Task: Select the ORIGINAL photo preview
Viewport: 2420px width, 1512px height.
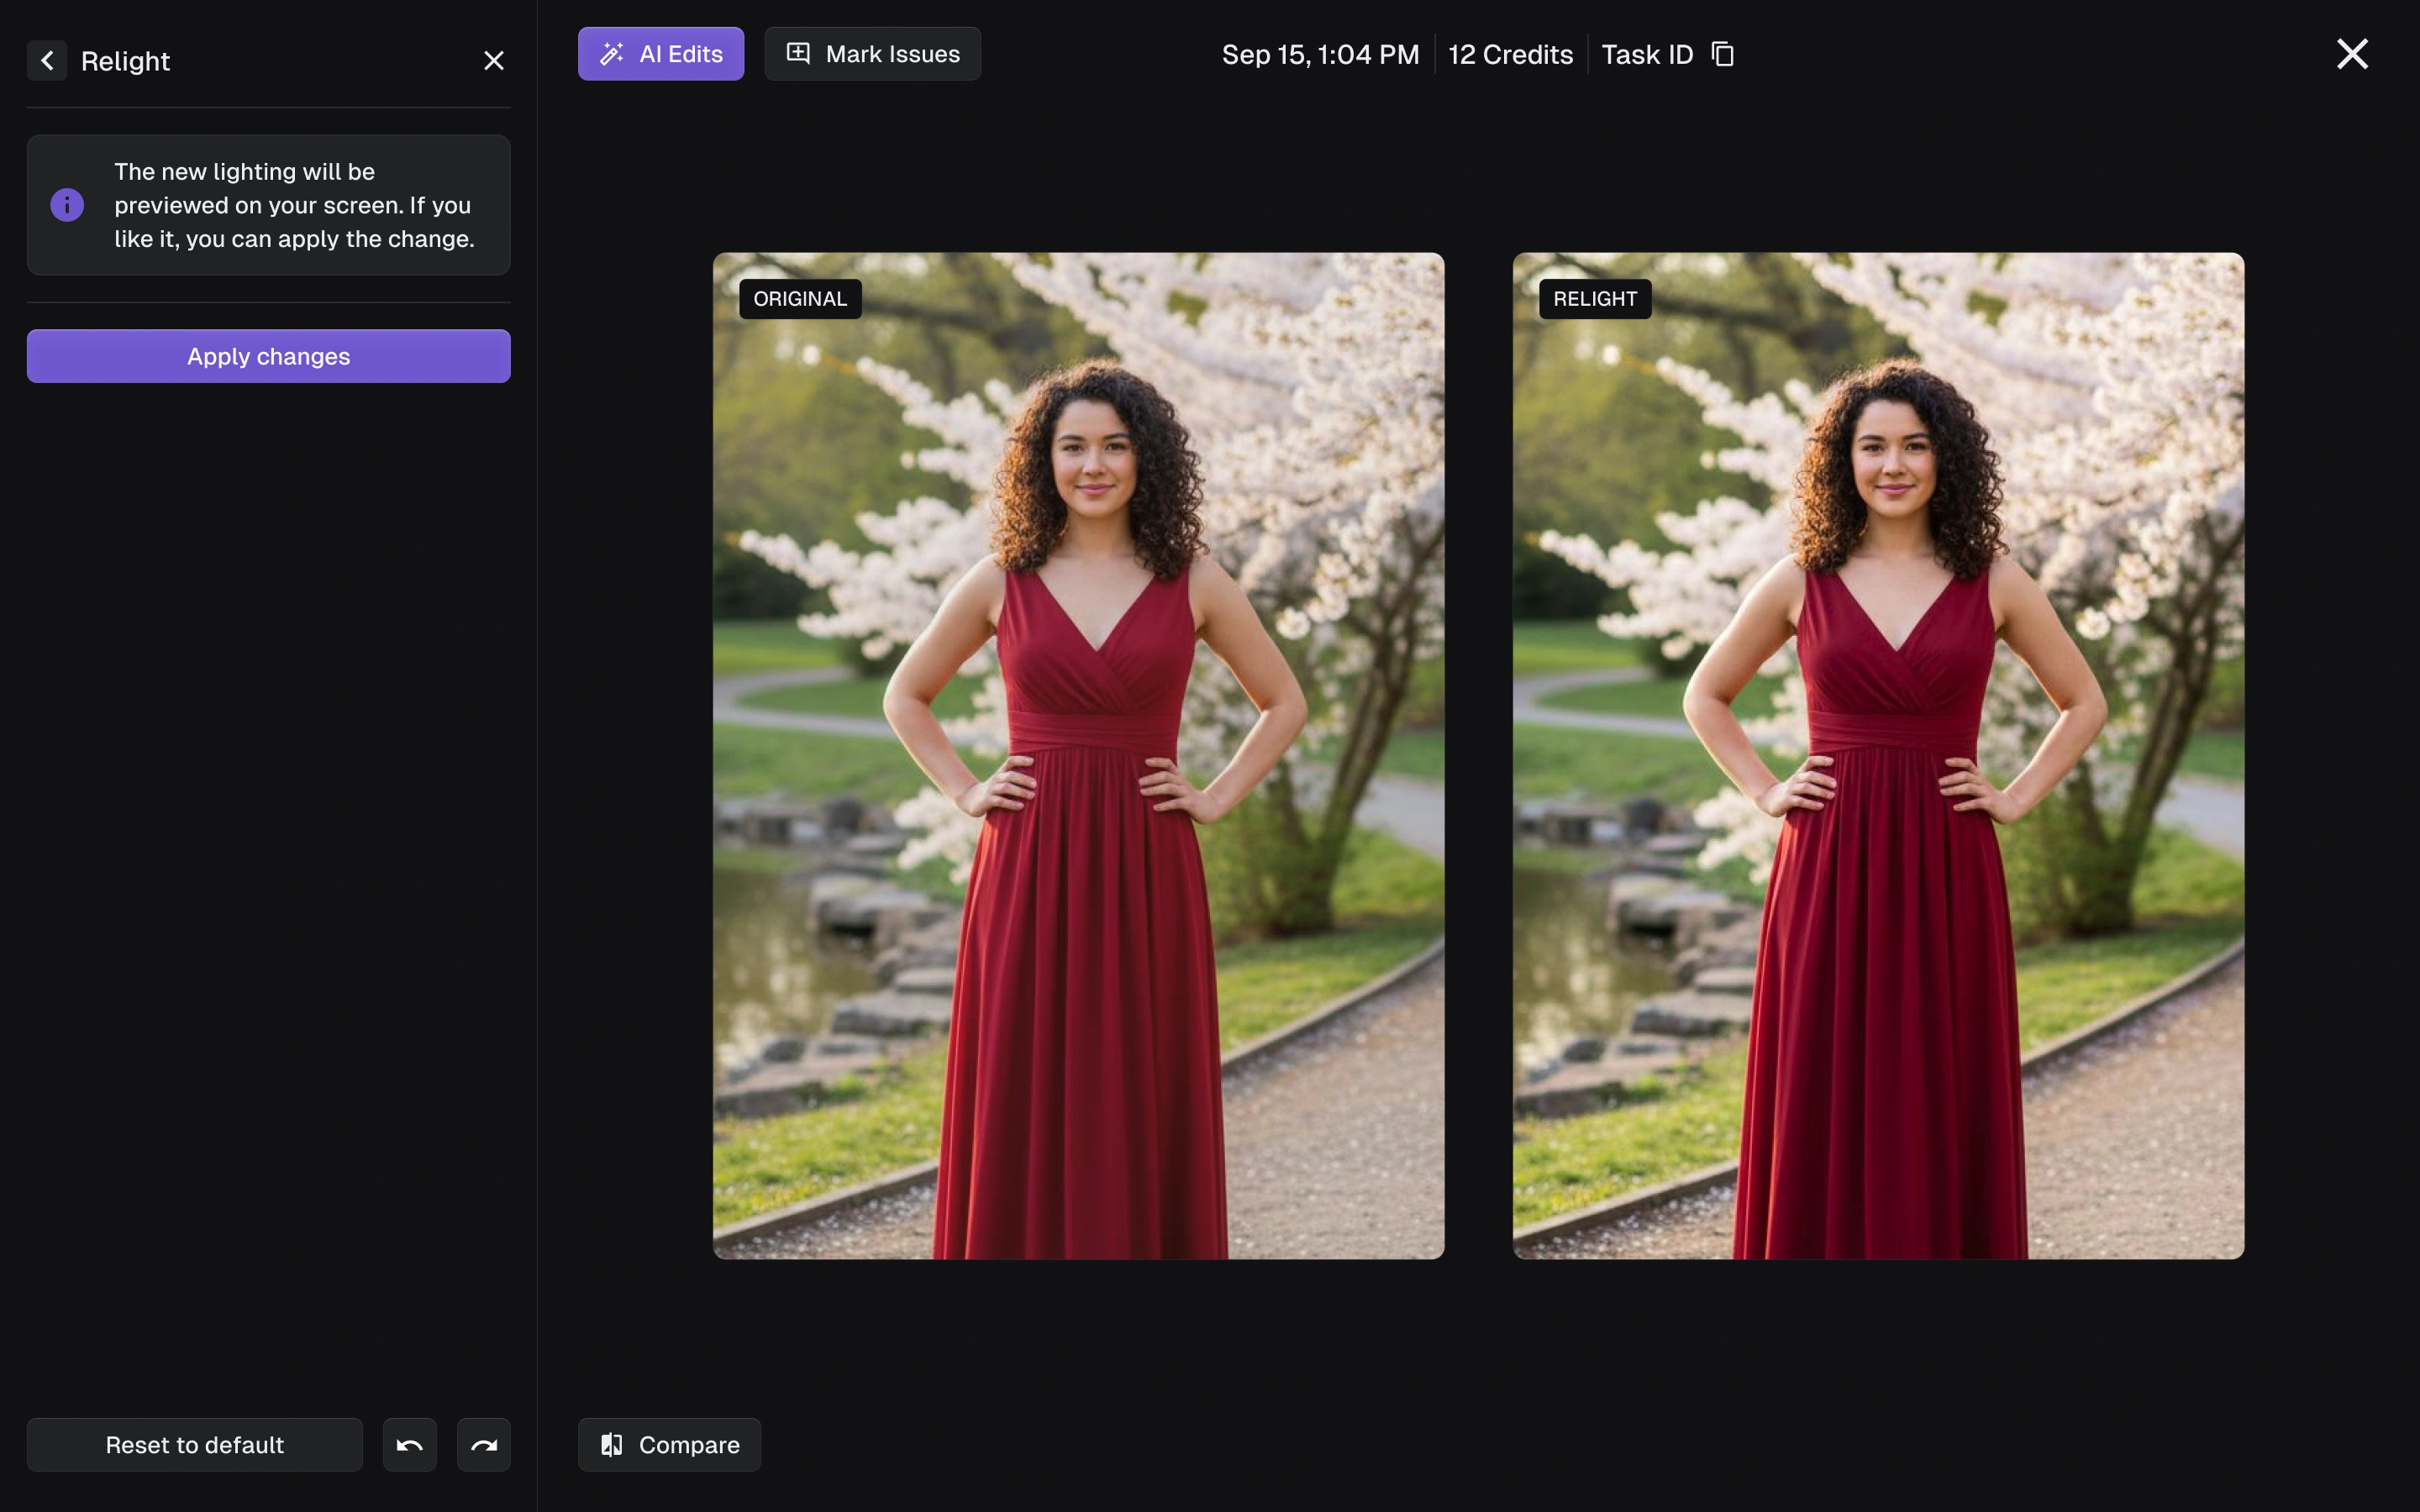Action: coord(1078,755)
